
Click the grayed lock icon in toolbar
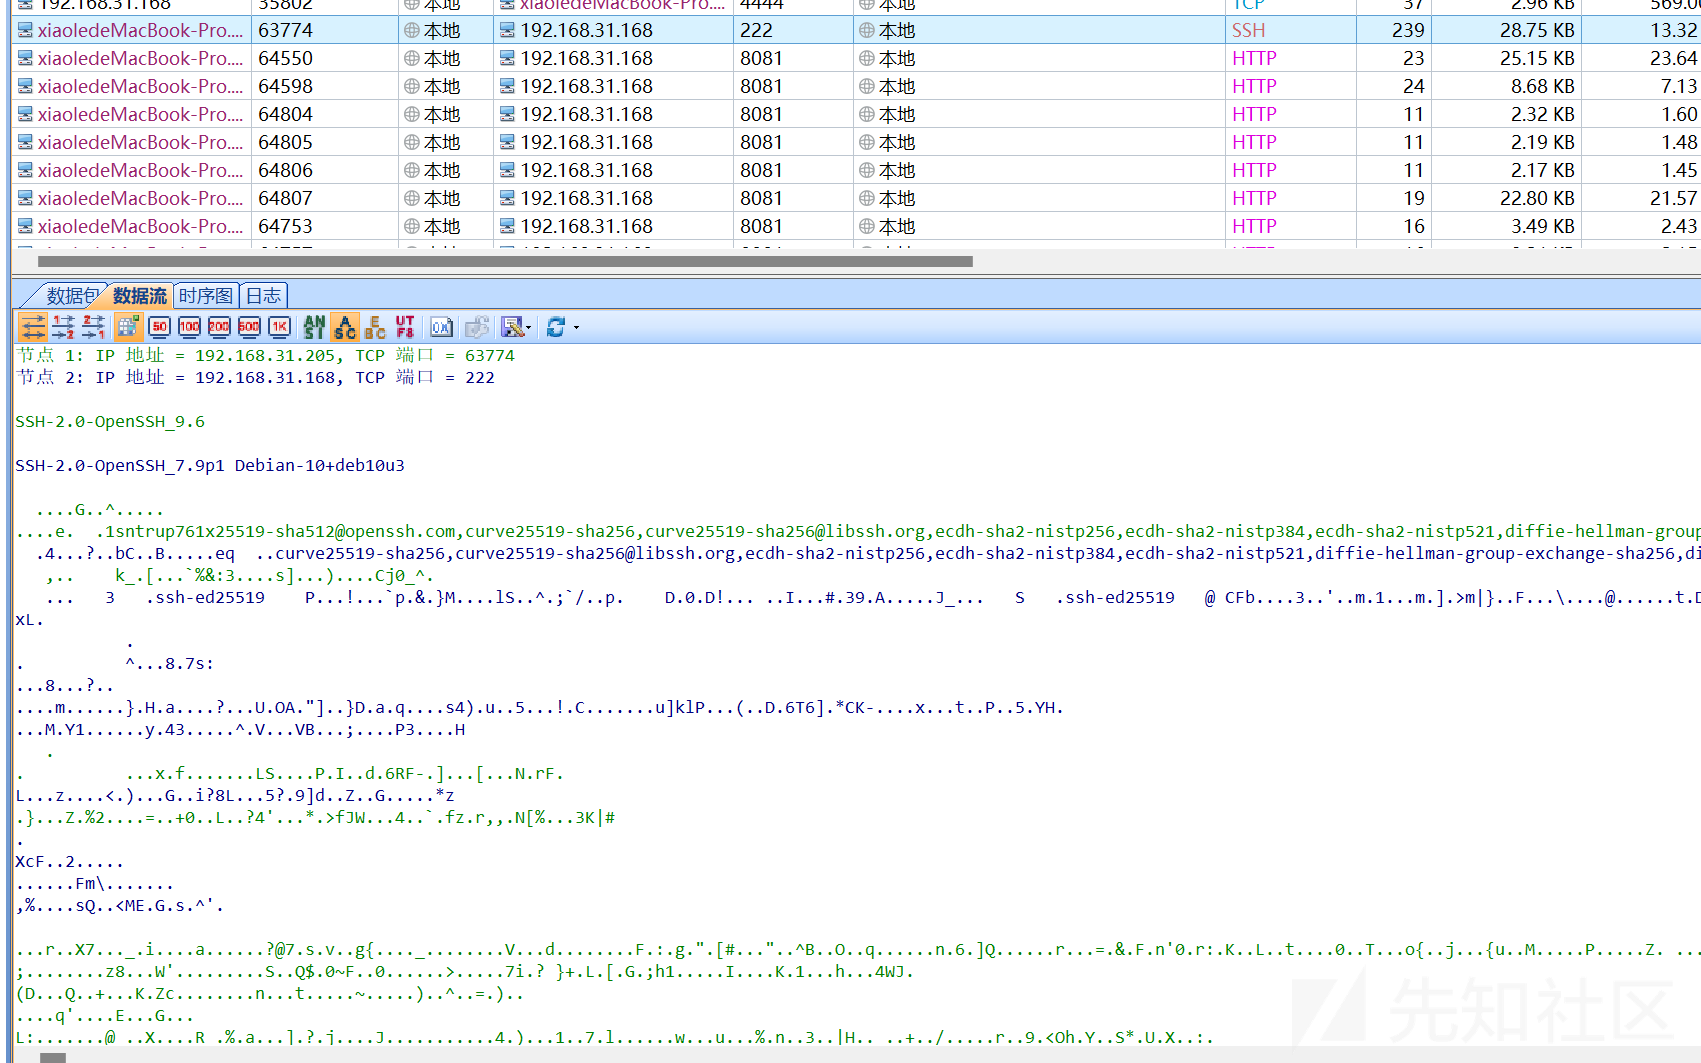[x=477, y=326]
